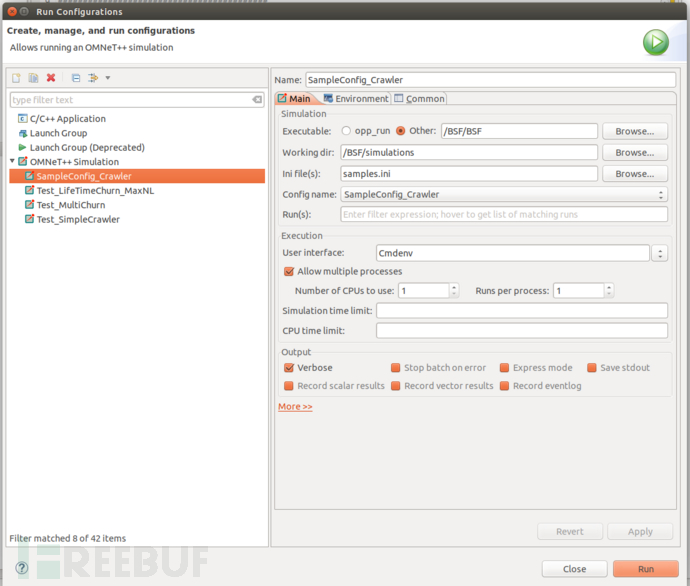
Task: Click the Close button
Action: tap(574, 569)
